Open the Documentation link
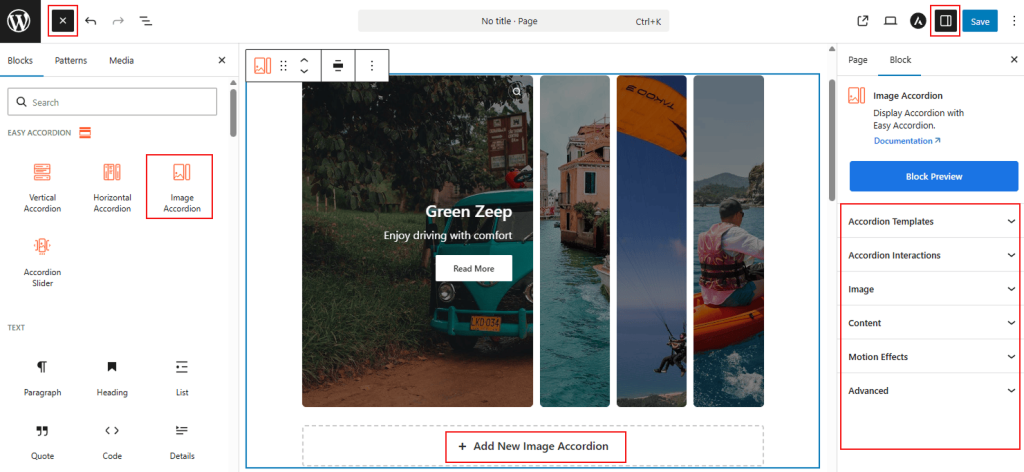 click(907, 141)
